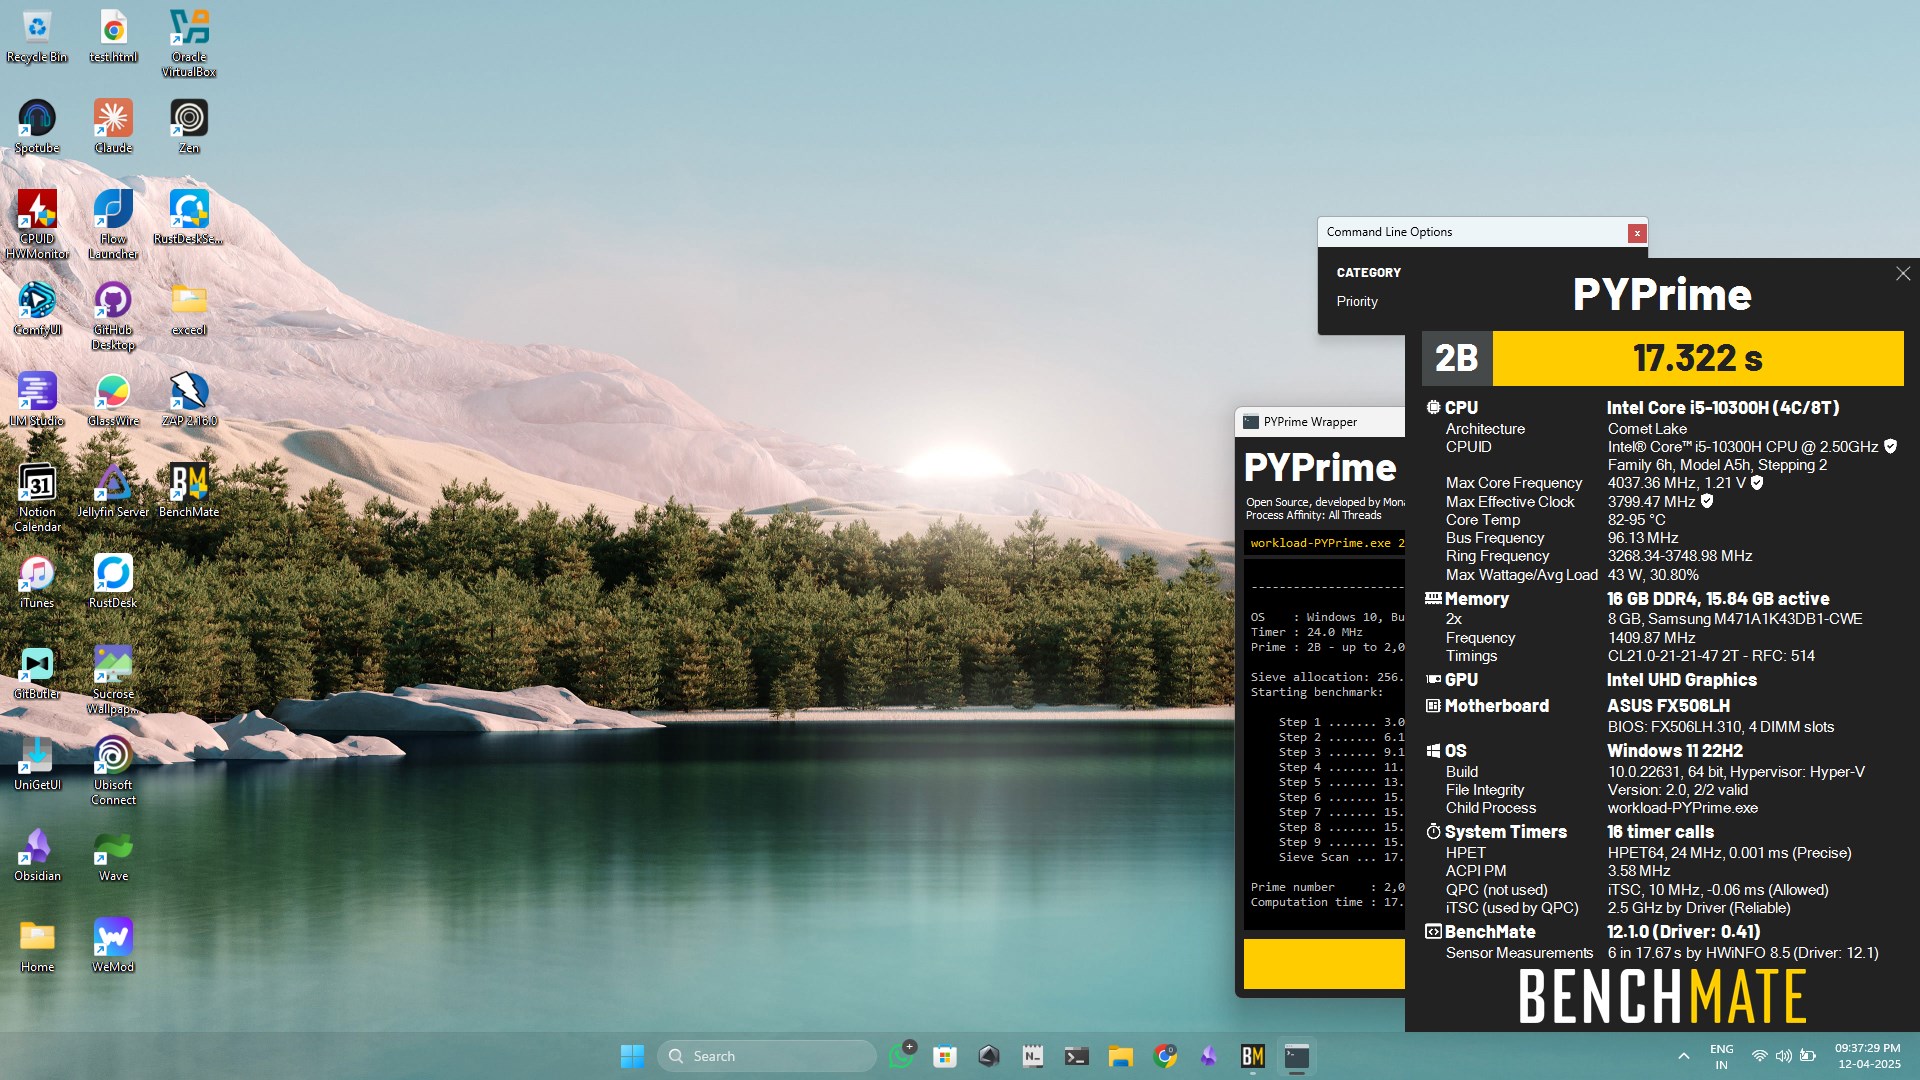Image resolution: width=1920 pixels, height=1080 pixels.
Task: Open test.html desktop file
Action: [113, 37]
